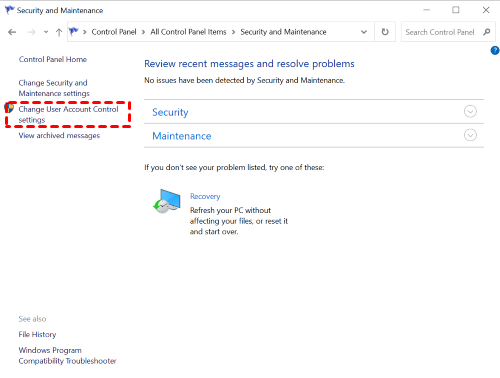The height and width of the screenshot is (378, 500).
Task: Open View archived messages
Action: (x=59, y=136)
